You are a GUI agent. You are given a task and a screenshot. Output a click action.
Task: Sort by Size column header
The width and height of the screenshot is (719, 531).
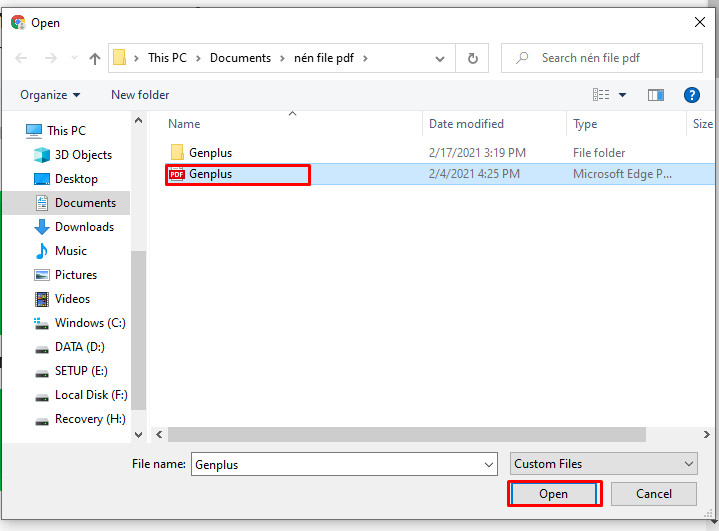pos(702,124)
